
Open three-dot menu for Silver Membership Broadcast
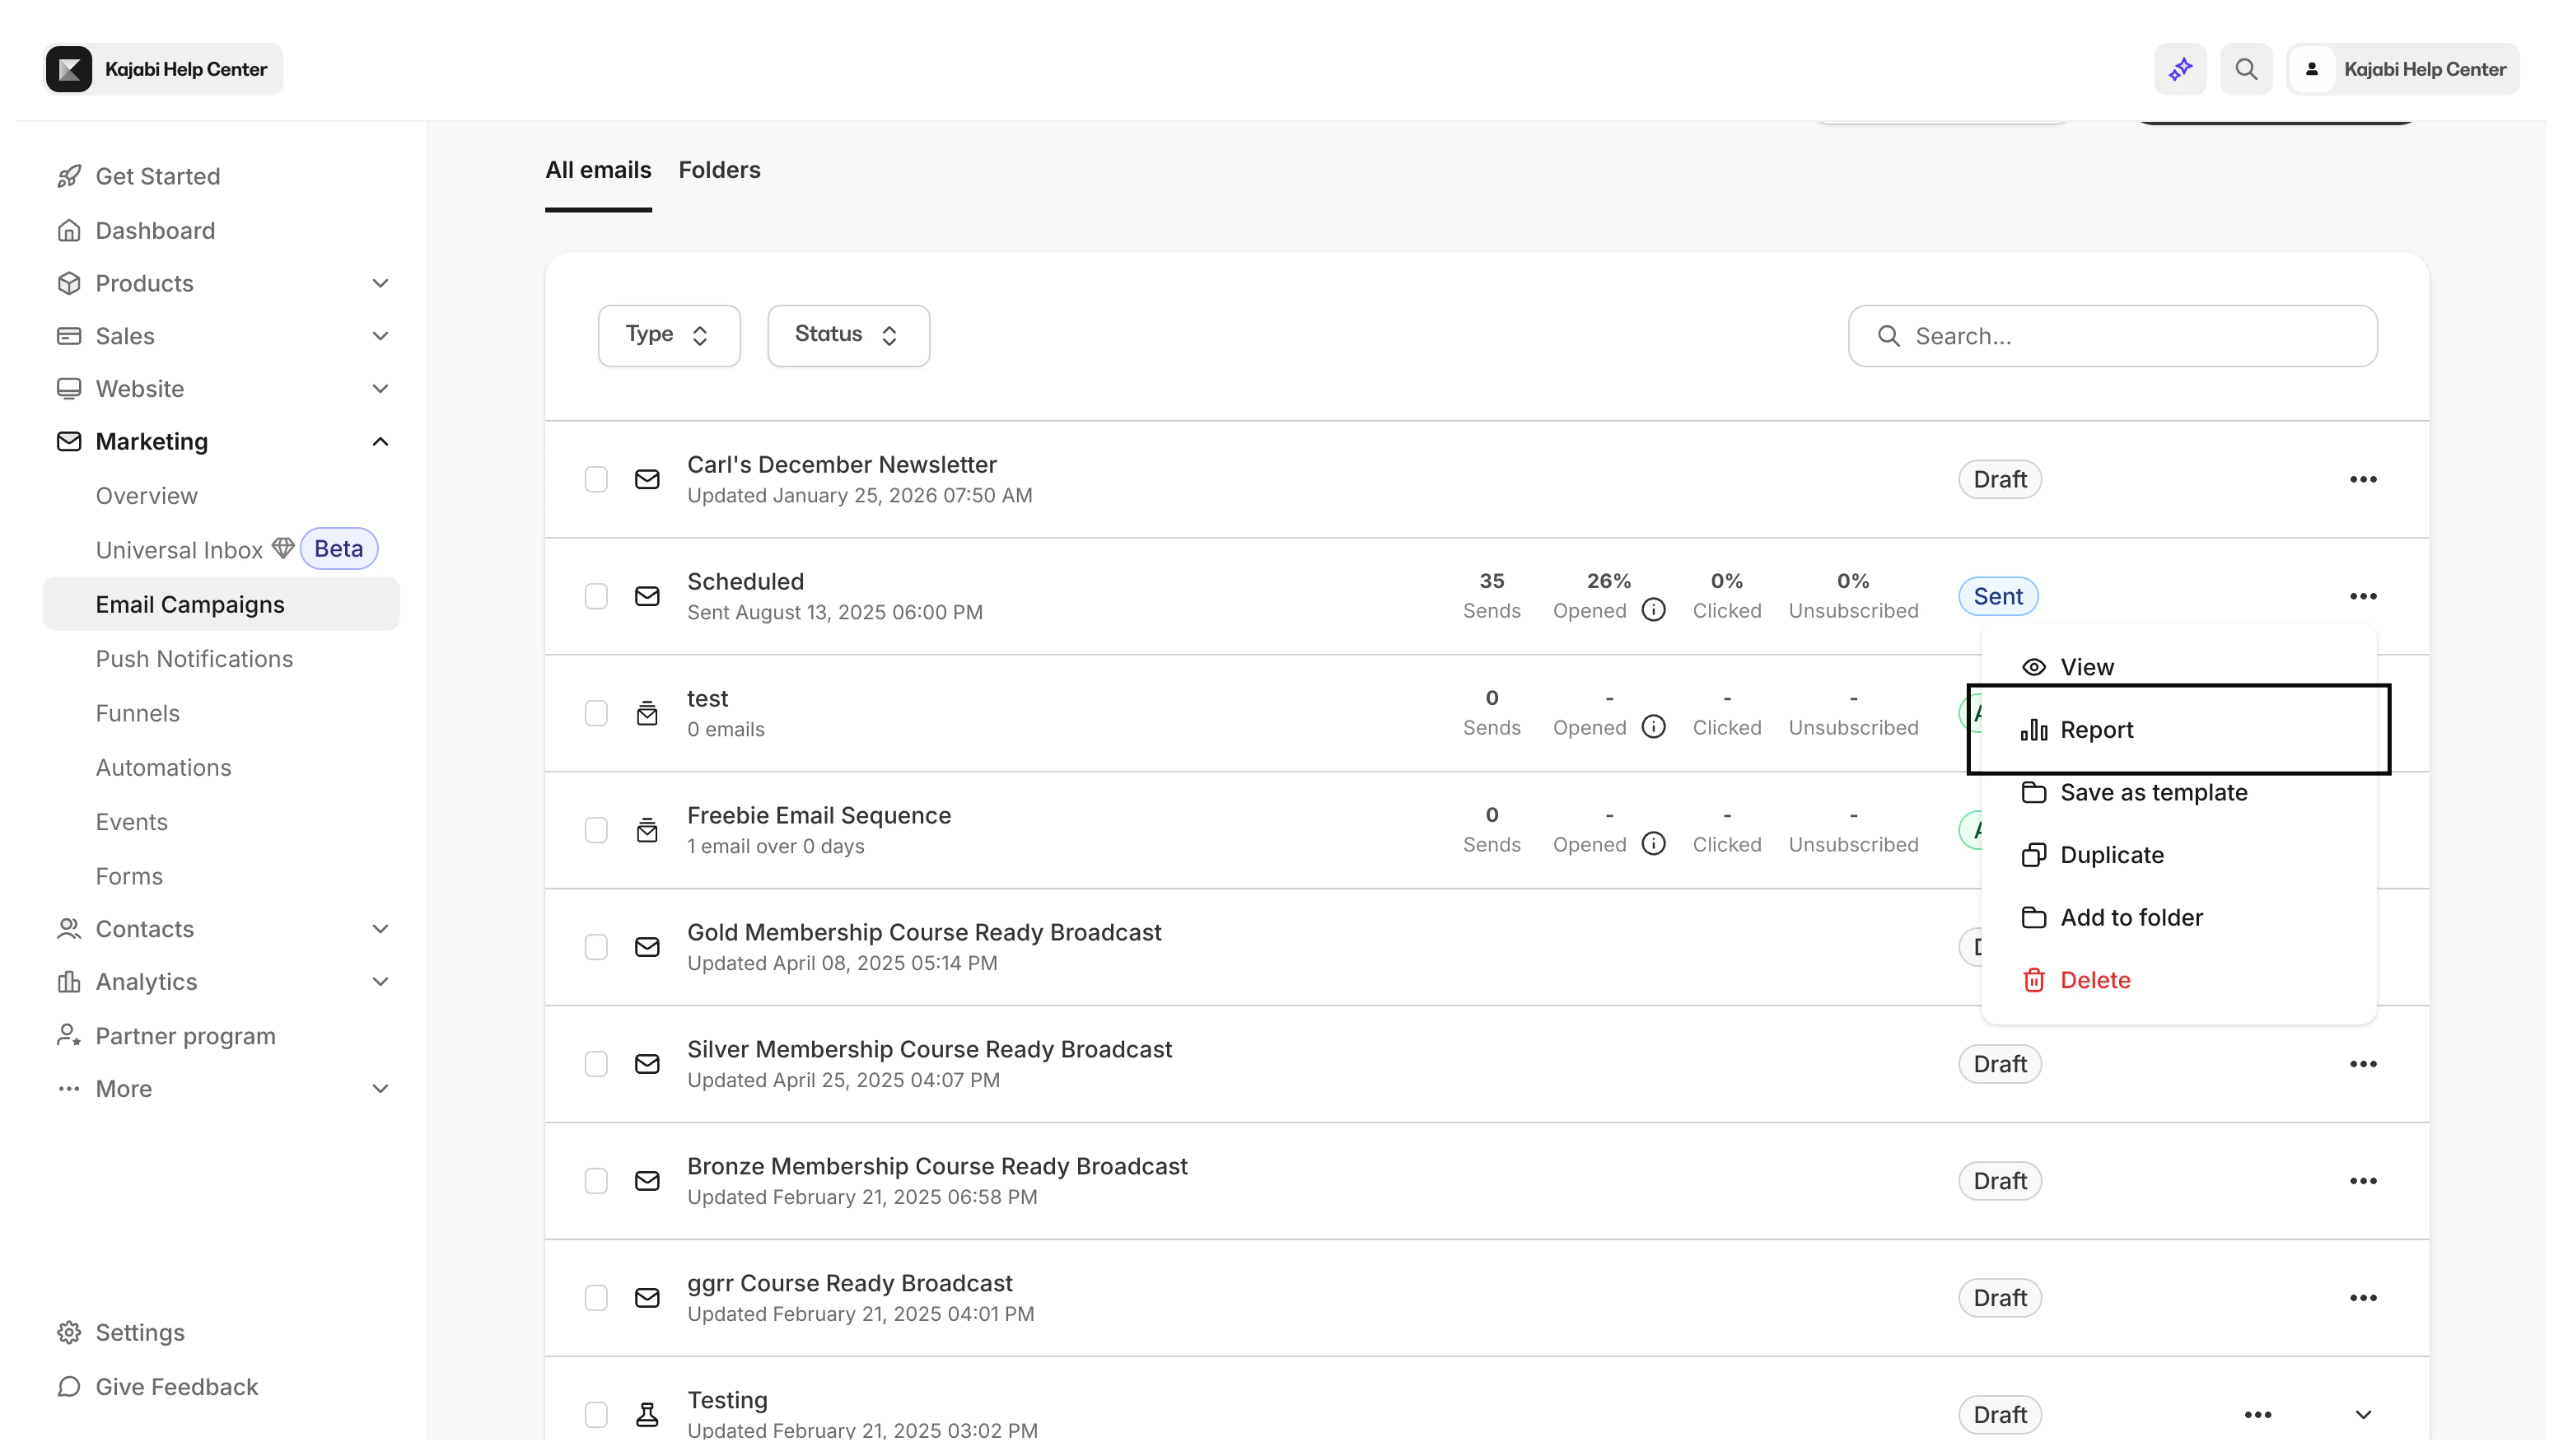pos(2362,1064)
